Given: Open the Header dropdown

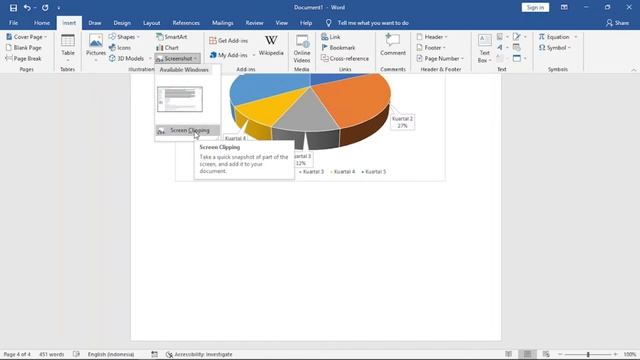Looking at the screenshot, I should (x=432, y=37).
